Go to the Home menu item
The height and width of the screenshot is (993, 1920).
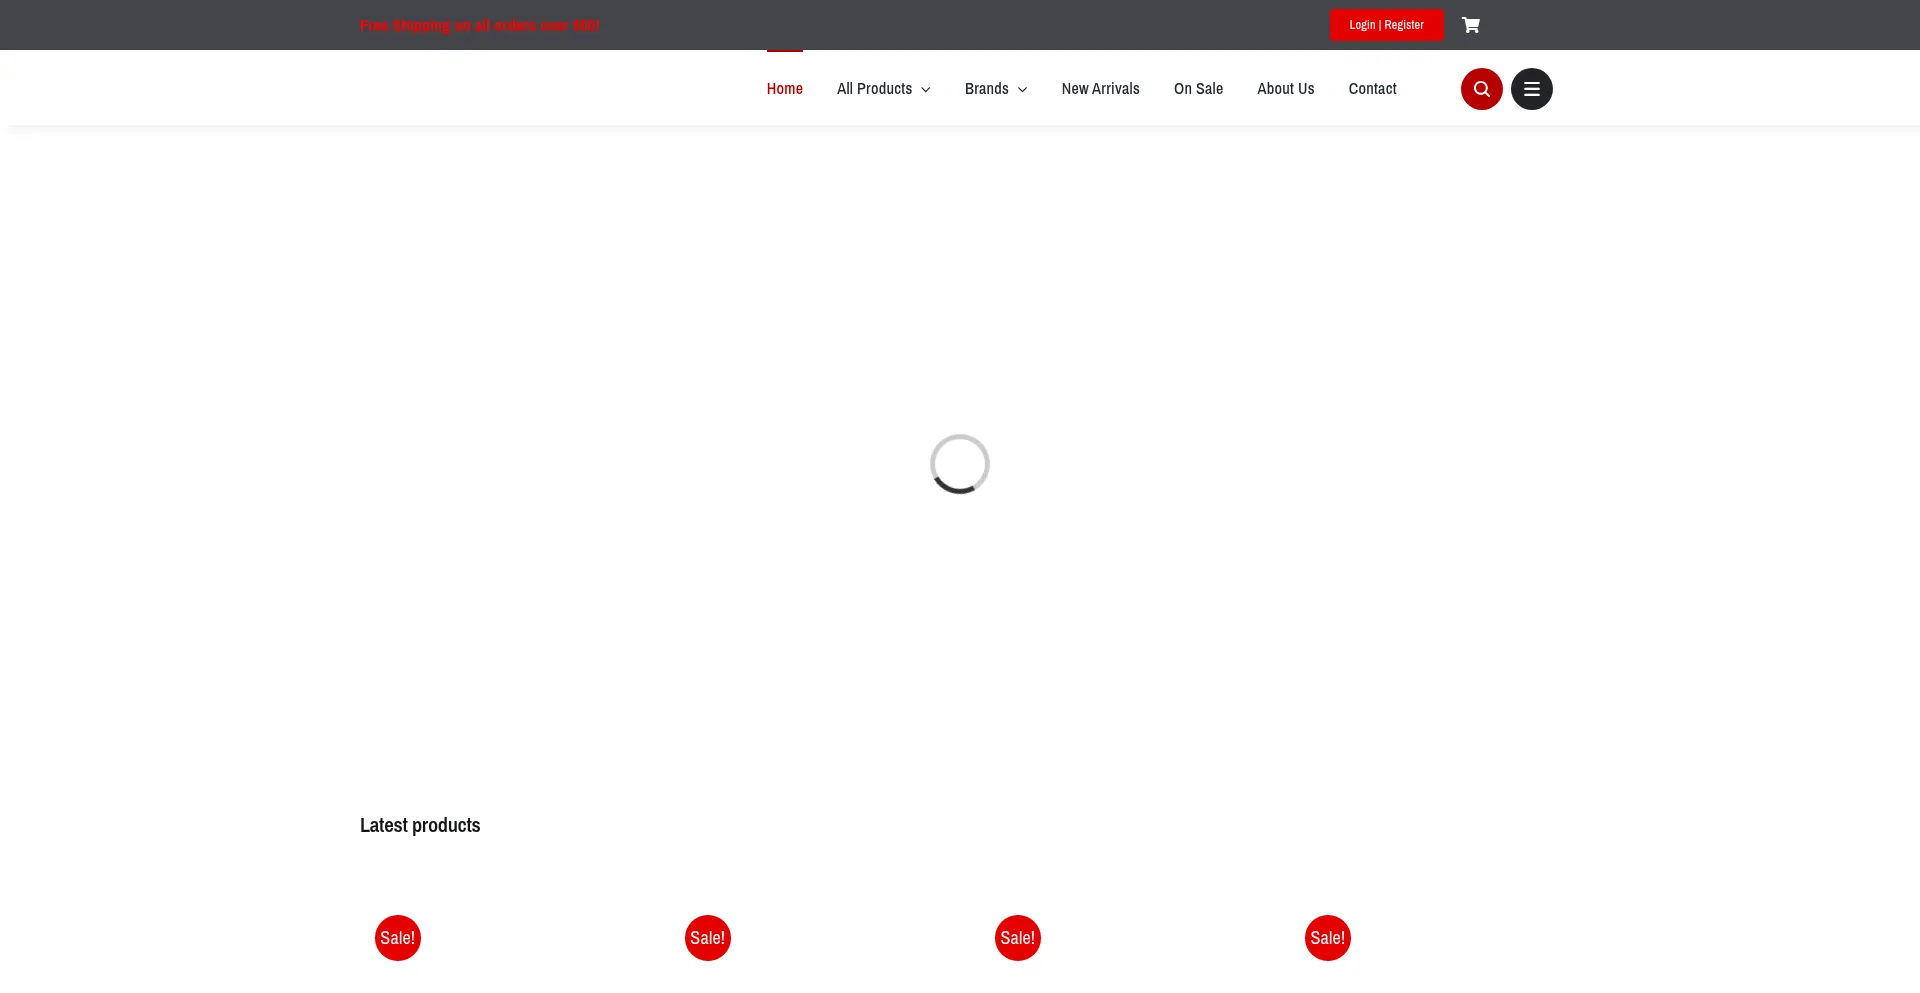point(784,89)
